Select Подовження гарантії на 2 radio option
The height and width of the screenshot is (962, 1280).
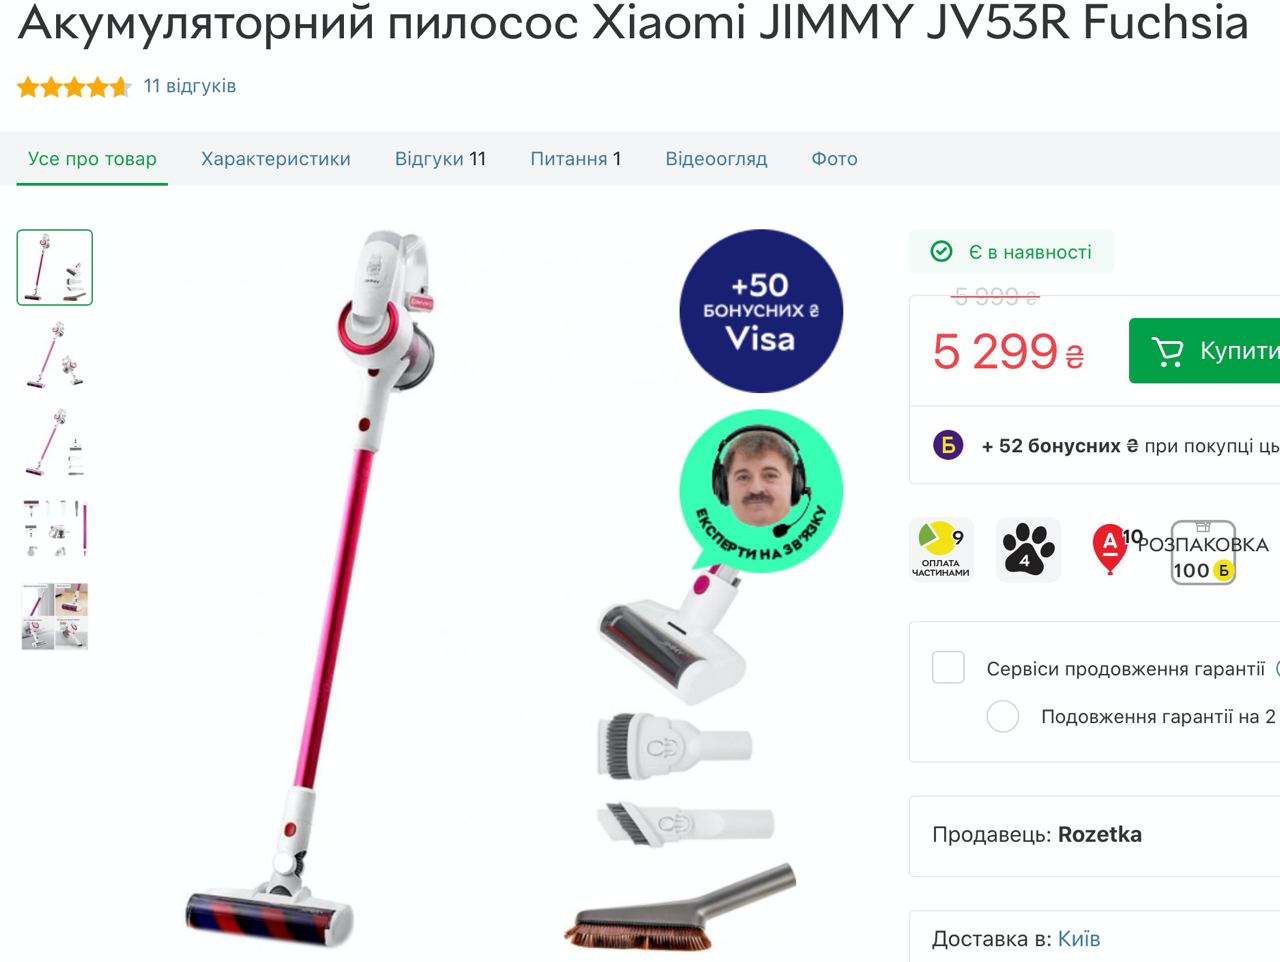1003,716
